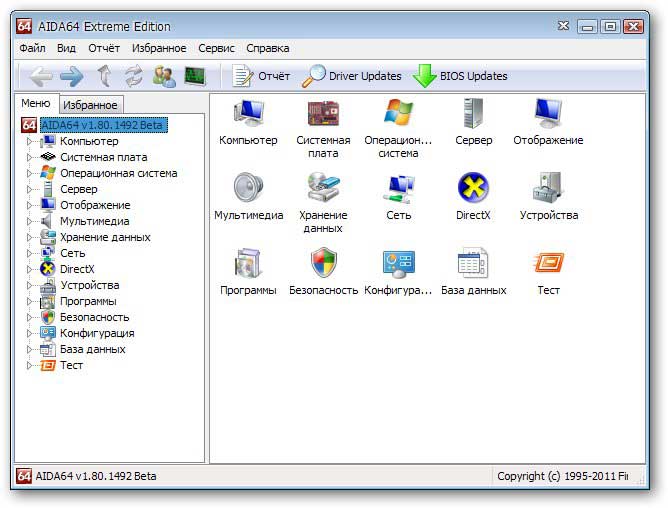Open the Файл menu
The image size is (668, 508).
click(32, 48)
